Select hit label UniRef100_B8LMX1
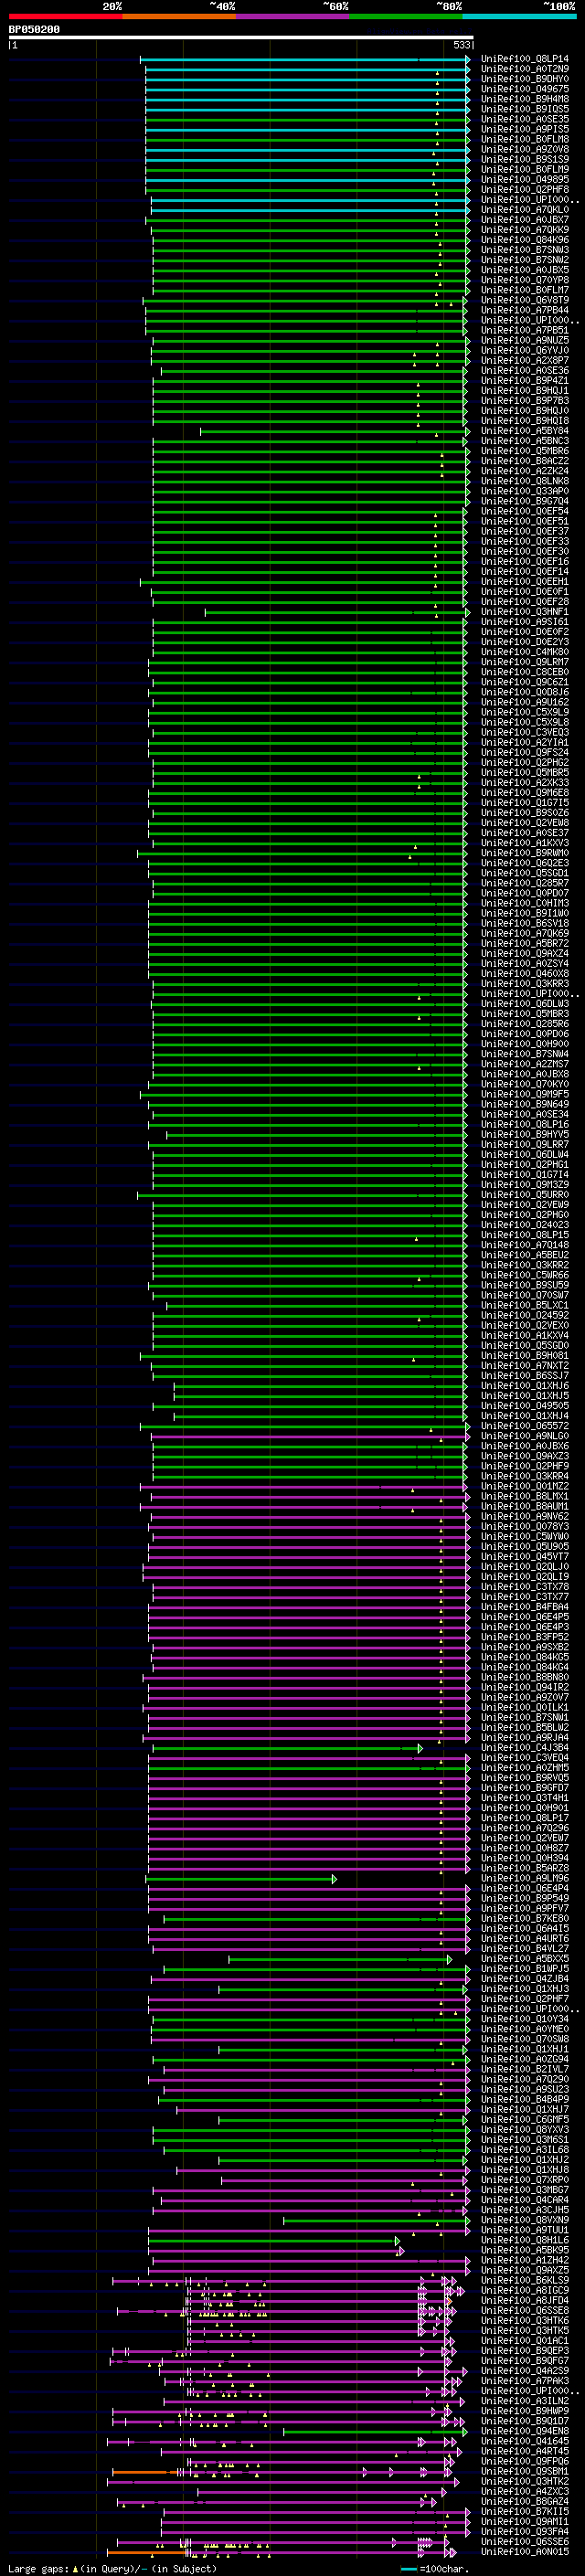The width and height of the screenshot is (585, 2576). 525,1497
